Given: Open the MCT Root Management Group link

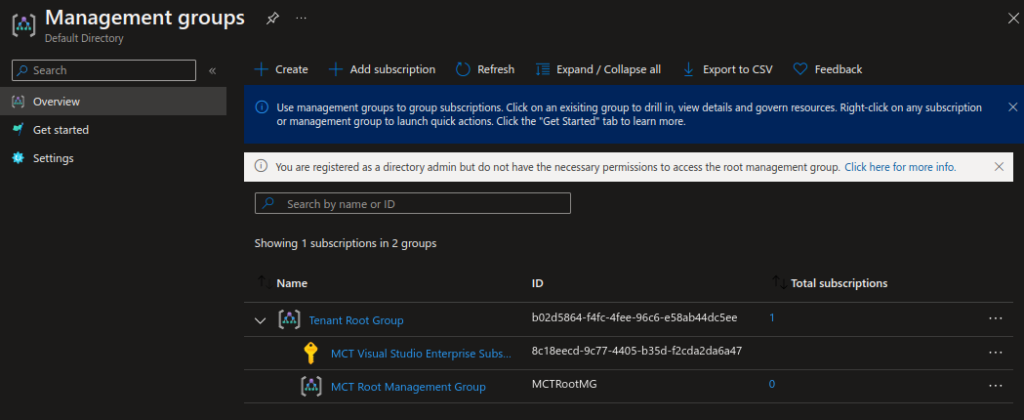Looking at the screenshot, I should (408, 387).
